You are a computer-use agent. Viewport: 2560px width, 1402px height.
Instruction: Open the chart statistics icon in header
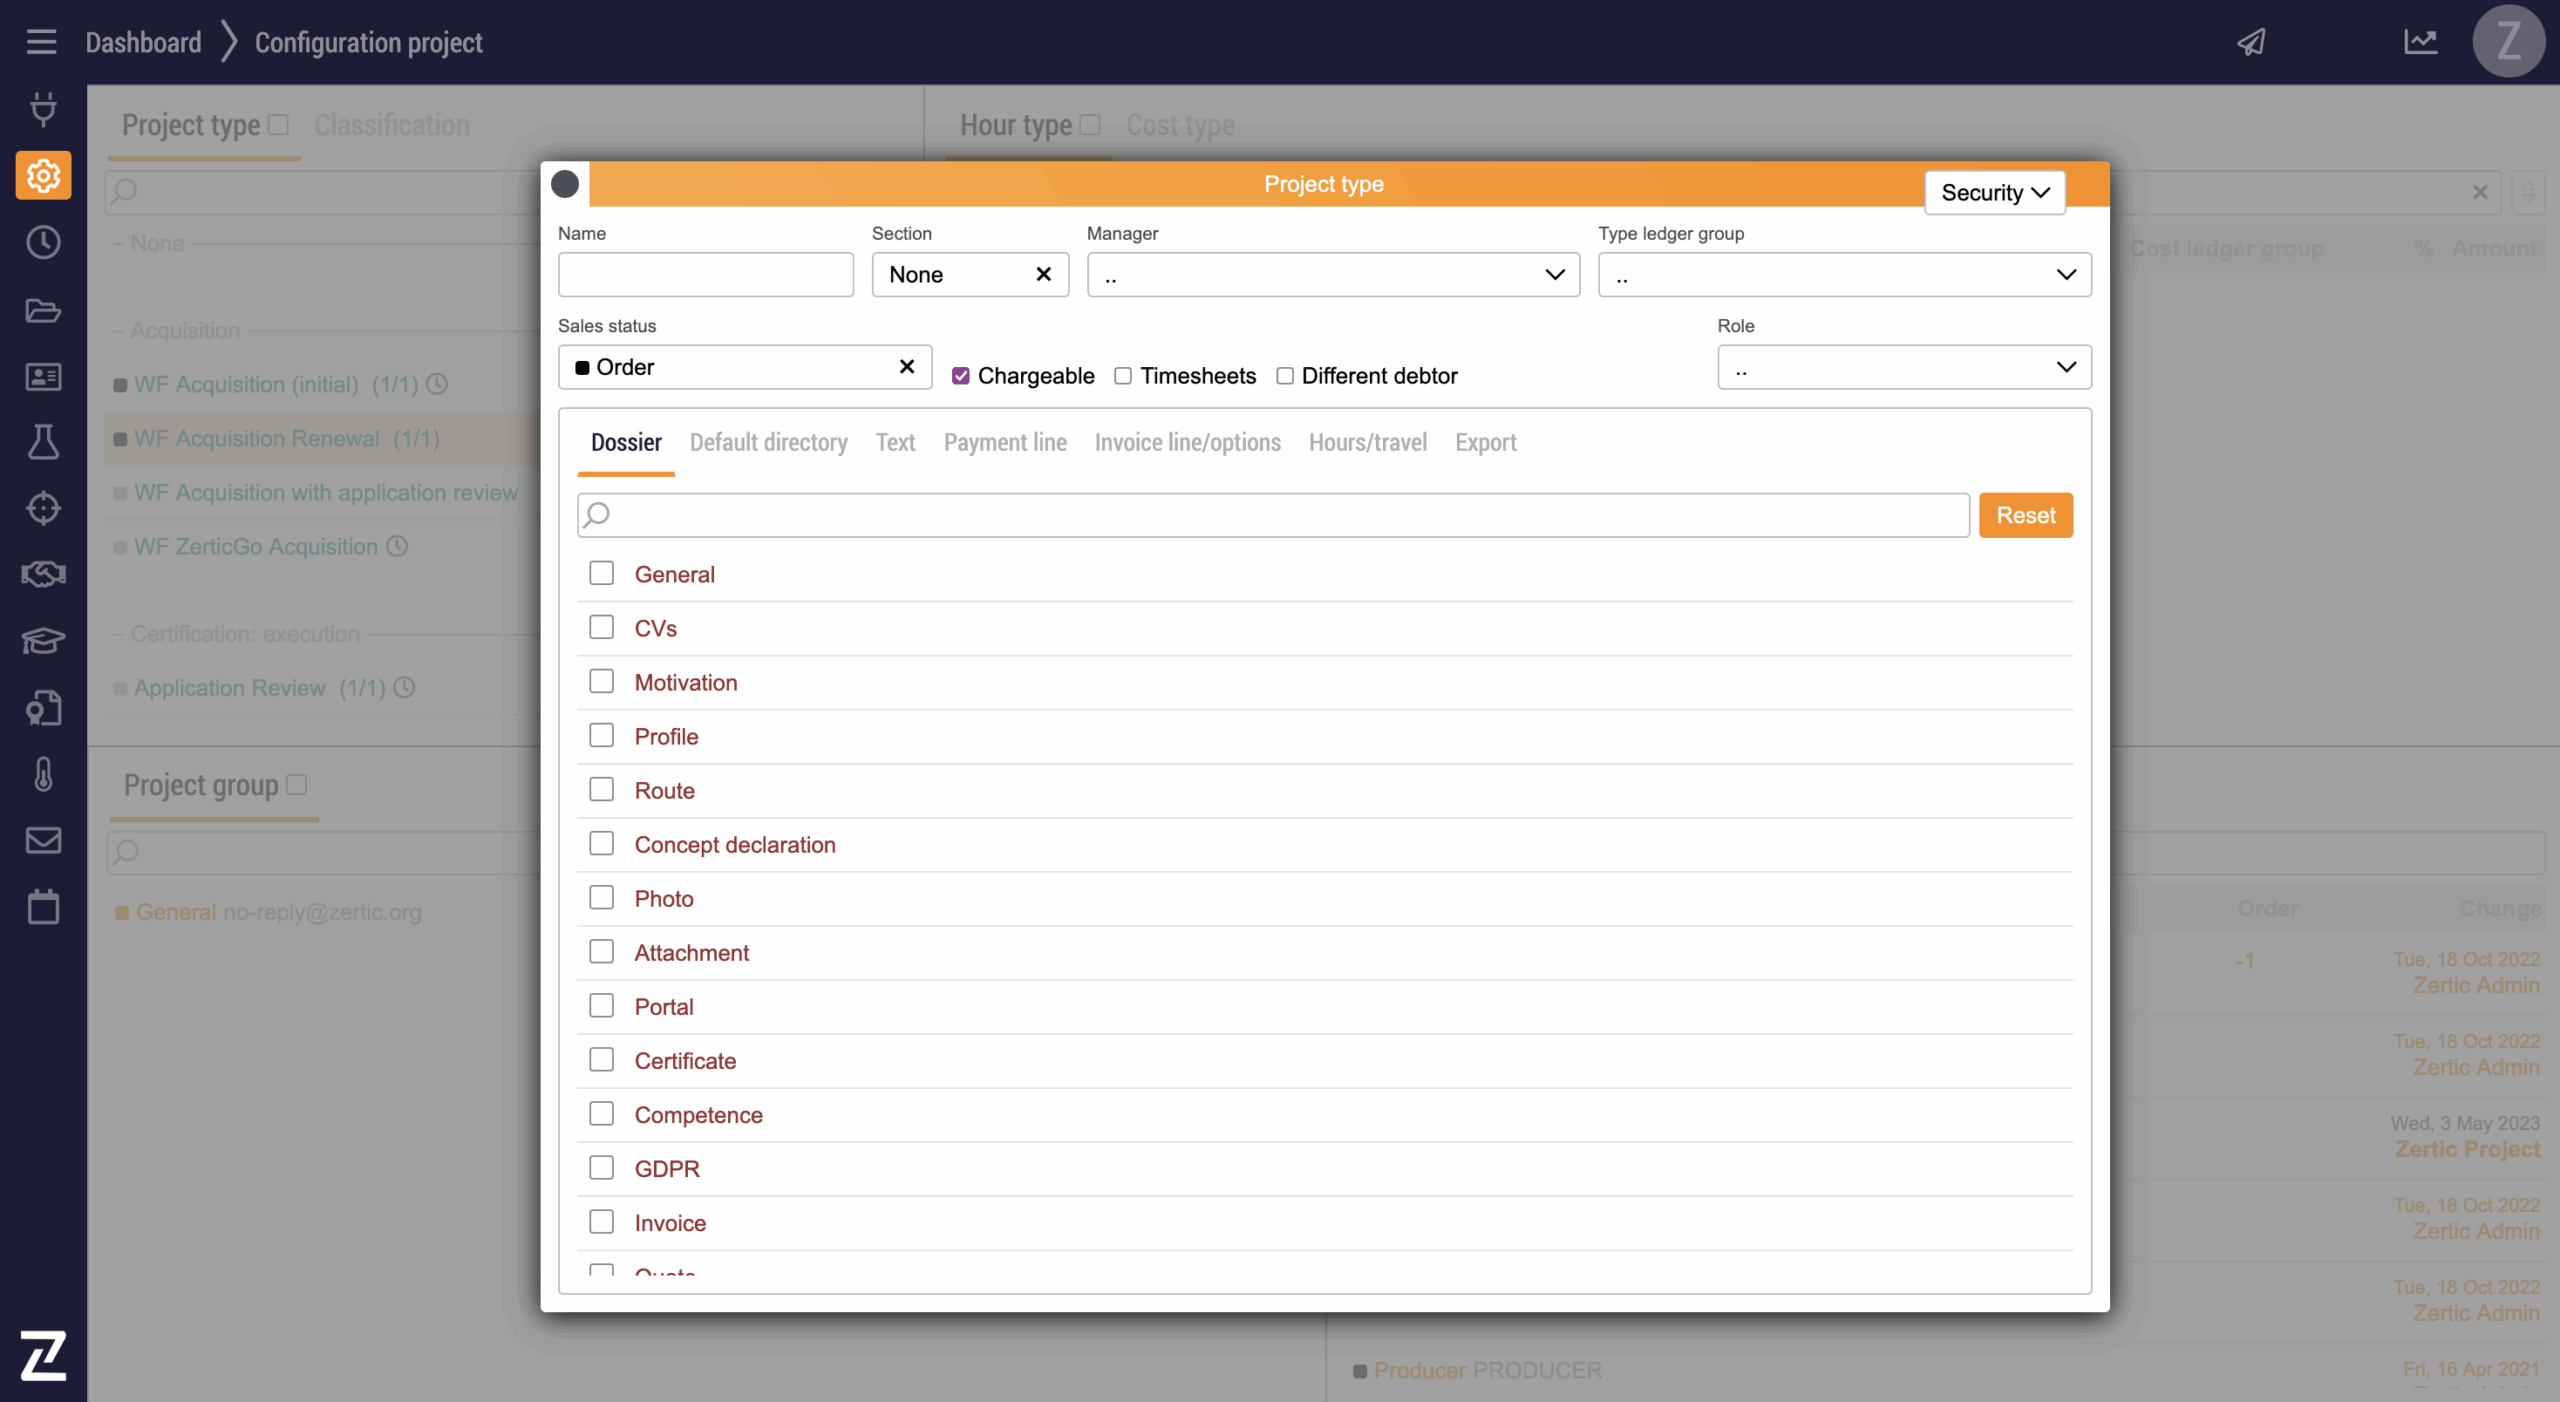click(x=2420, y=42)
